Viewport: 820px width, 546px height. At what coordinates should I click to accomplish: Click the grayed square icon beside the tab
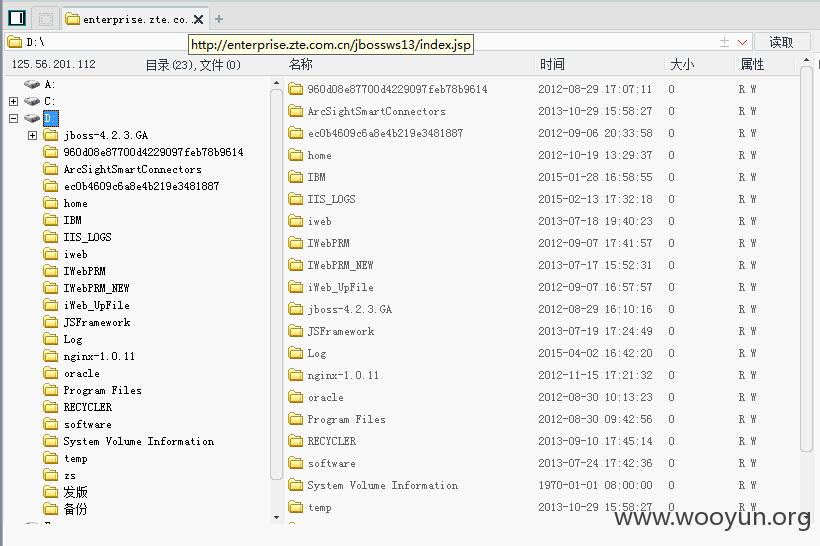coord(46,19)
